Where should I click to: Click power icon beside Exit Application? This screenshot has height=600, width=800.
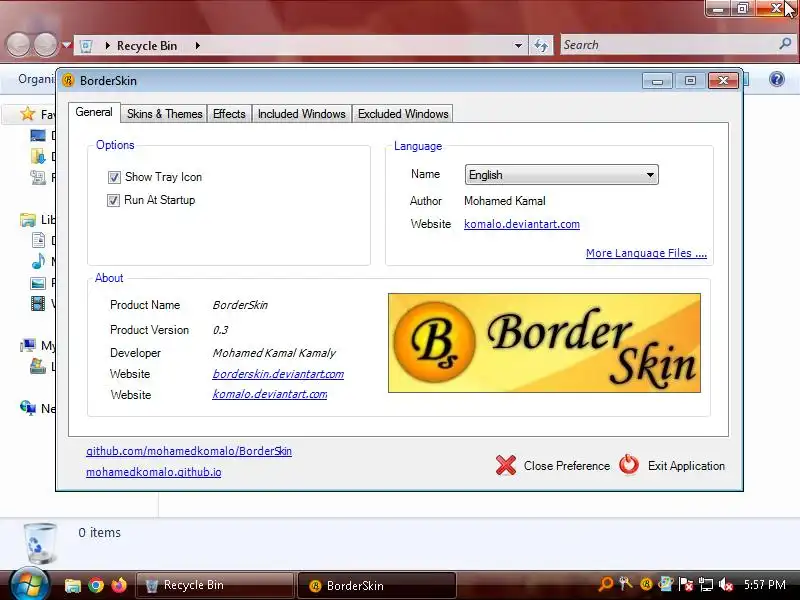pyautogui.click(x=629, y=465)
